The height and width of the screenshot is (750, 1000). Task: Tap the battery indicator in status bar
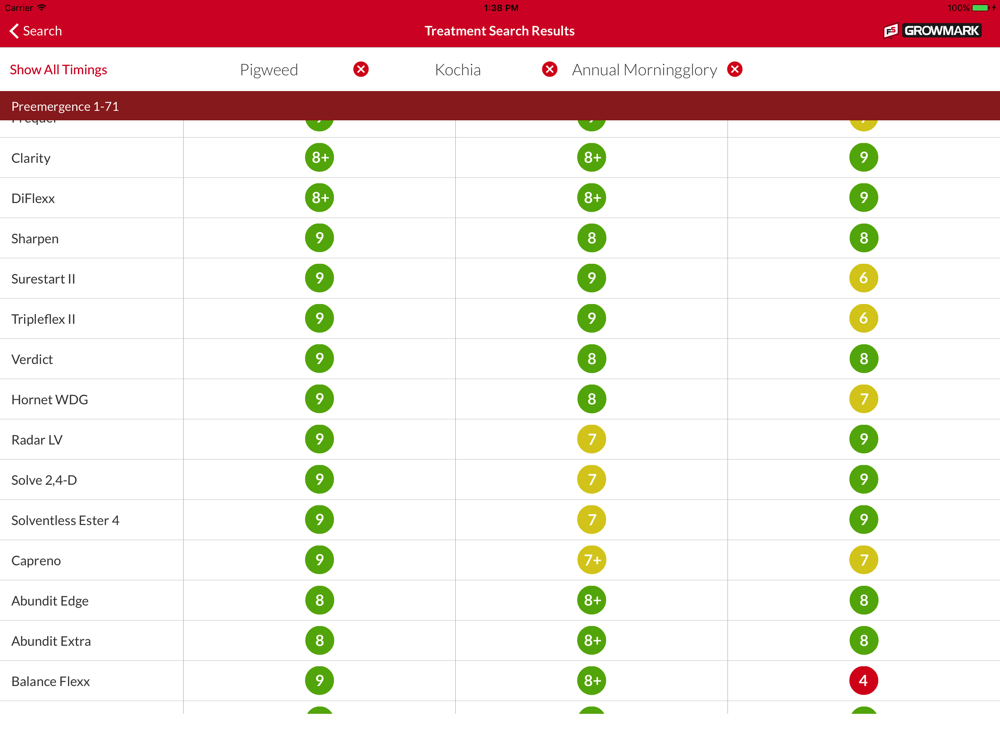click(x=981, y=8)
